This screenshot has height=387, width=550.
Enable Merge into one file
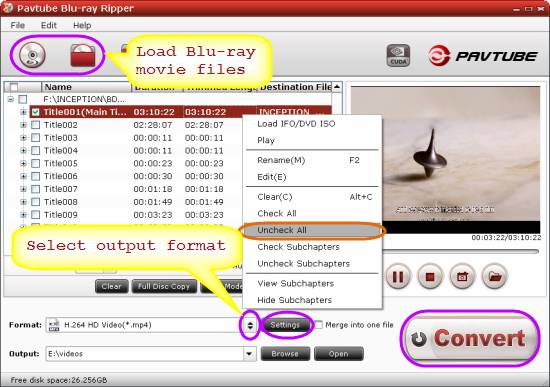318,325
